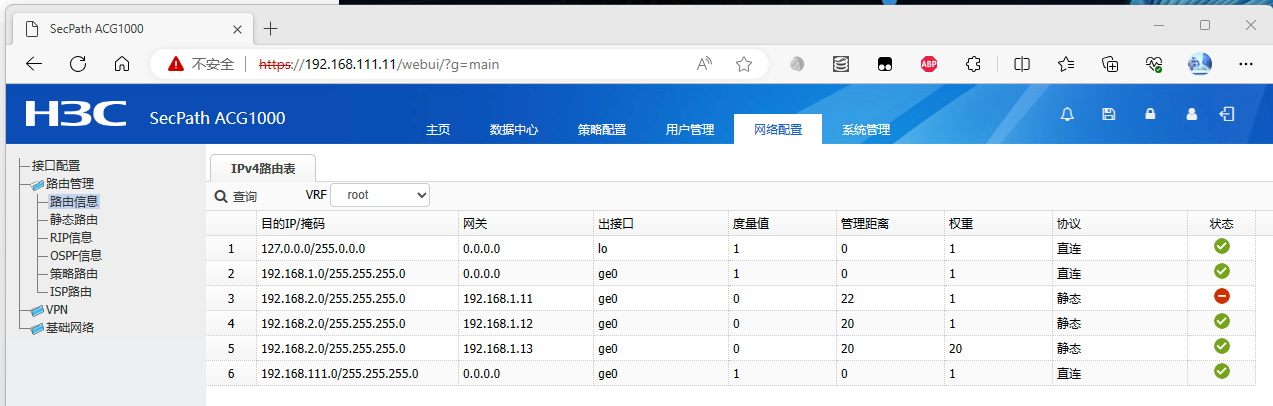Viewport: 1273px width, 406px height.
Task: Click the black mask extension icon
Action: click(x=885, y=64)
